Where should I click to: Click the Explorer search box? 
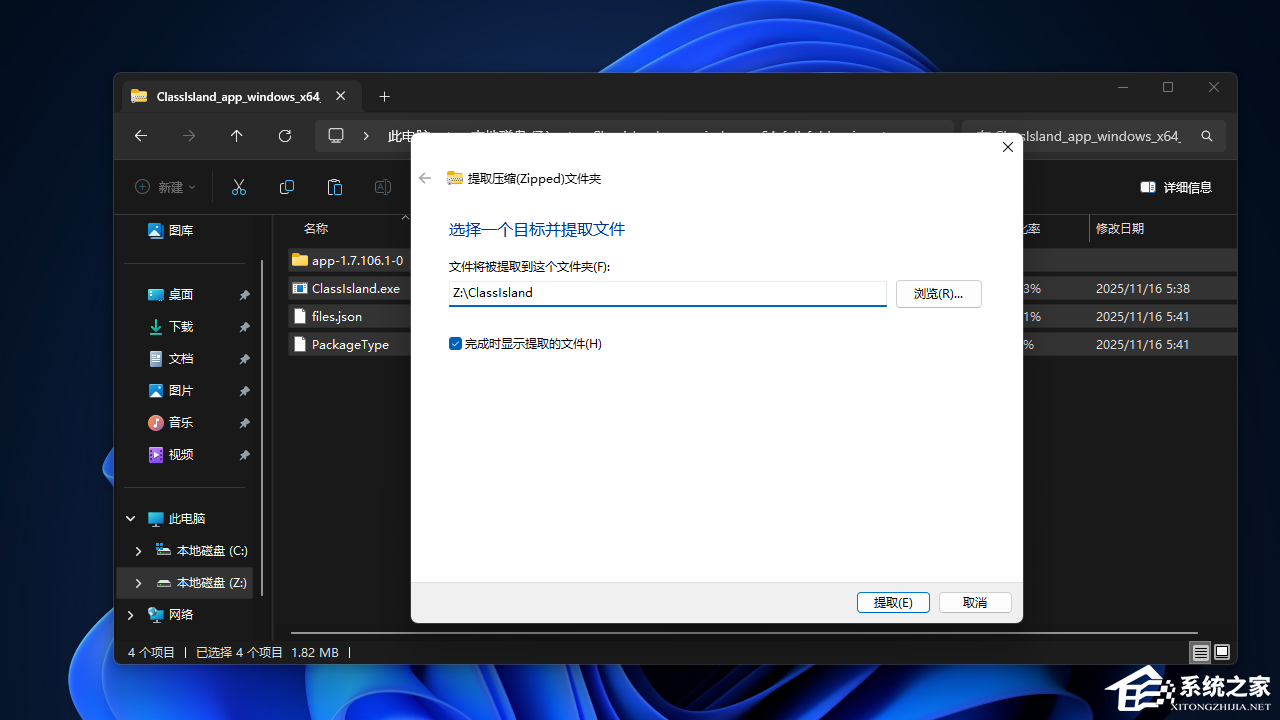[1093, 136]
